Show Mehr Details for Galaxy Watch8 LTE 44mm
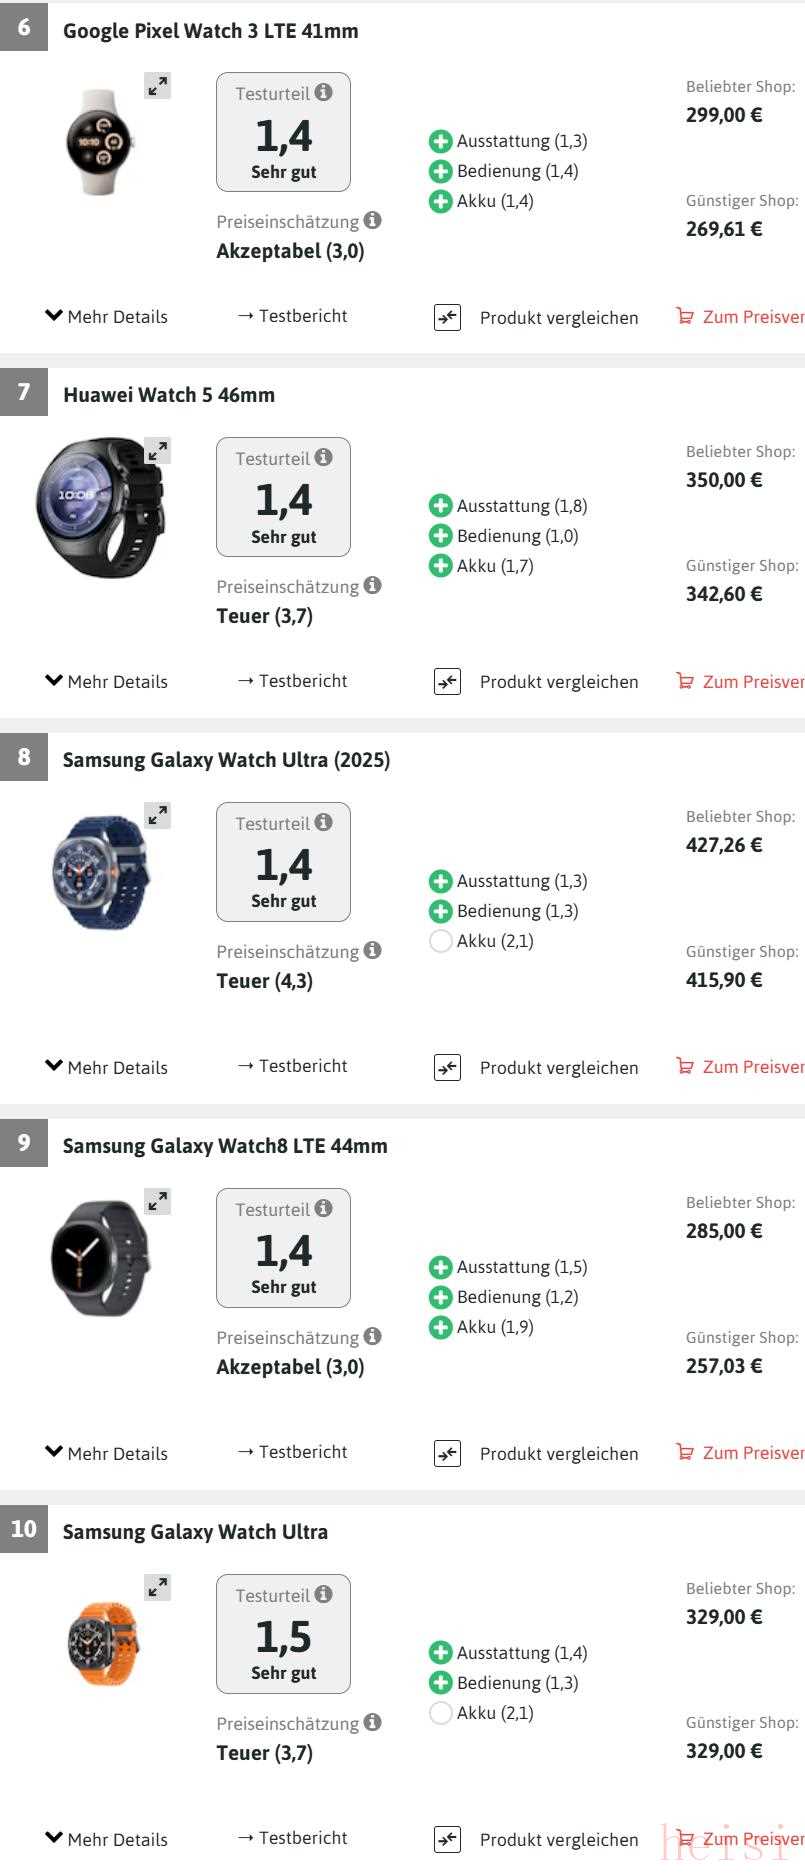 106,1454
